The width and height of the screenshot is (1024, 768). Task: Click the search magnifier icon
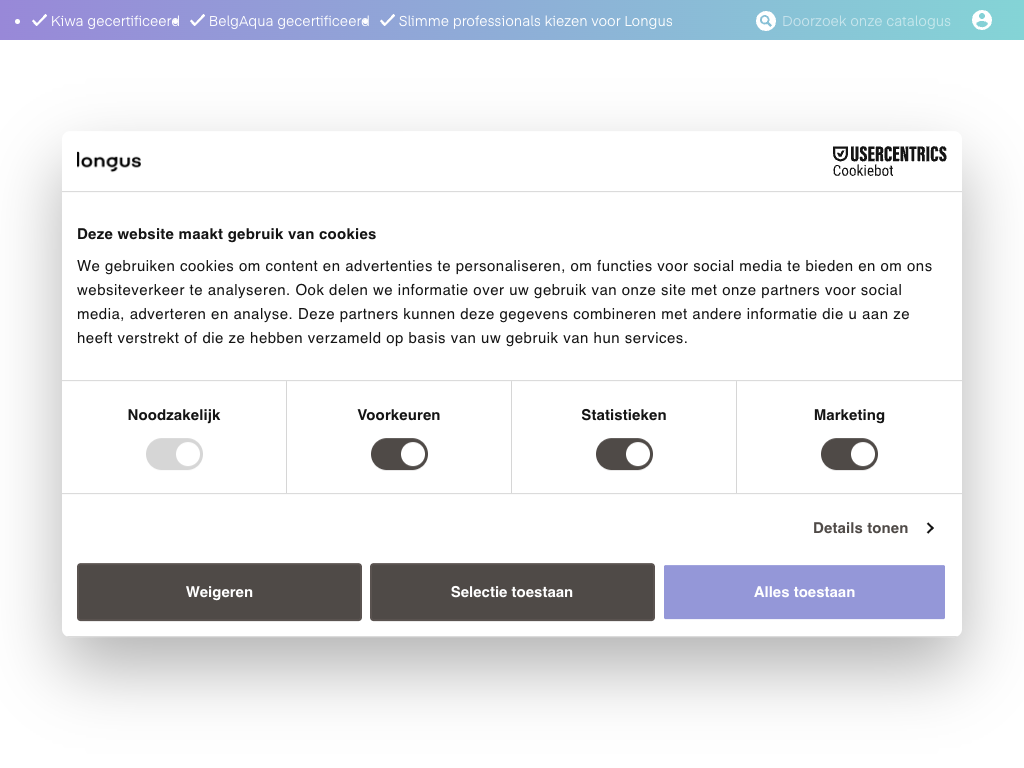click(x=765, y=21)
